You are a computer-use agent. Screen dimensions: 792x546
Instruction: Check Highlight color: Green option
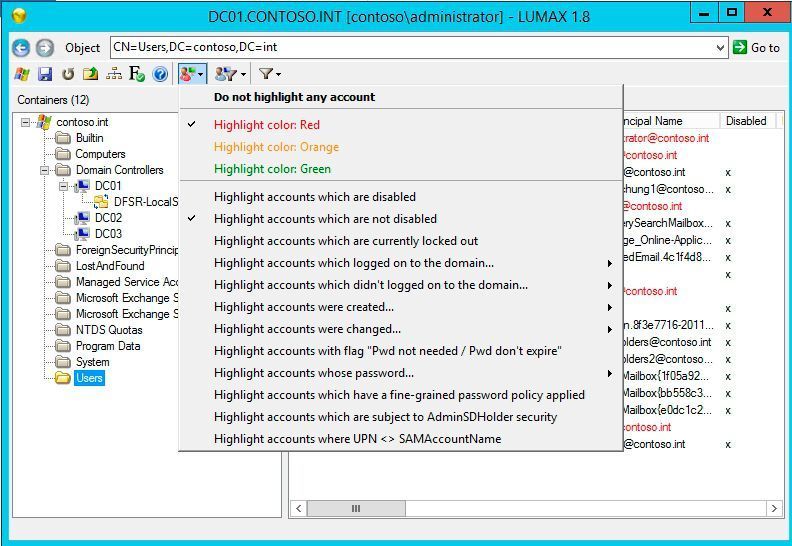[401, 169]
